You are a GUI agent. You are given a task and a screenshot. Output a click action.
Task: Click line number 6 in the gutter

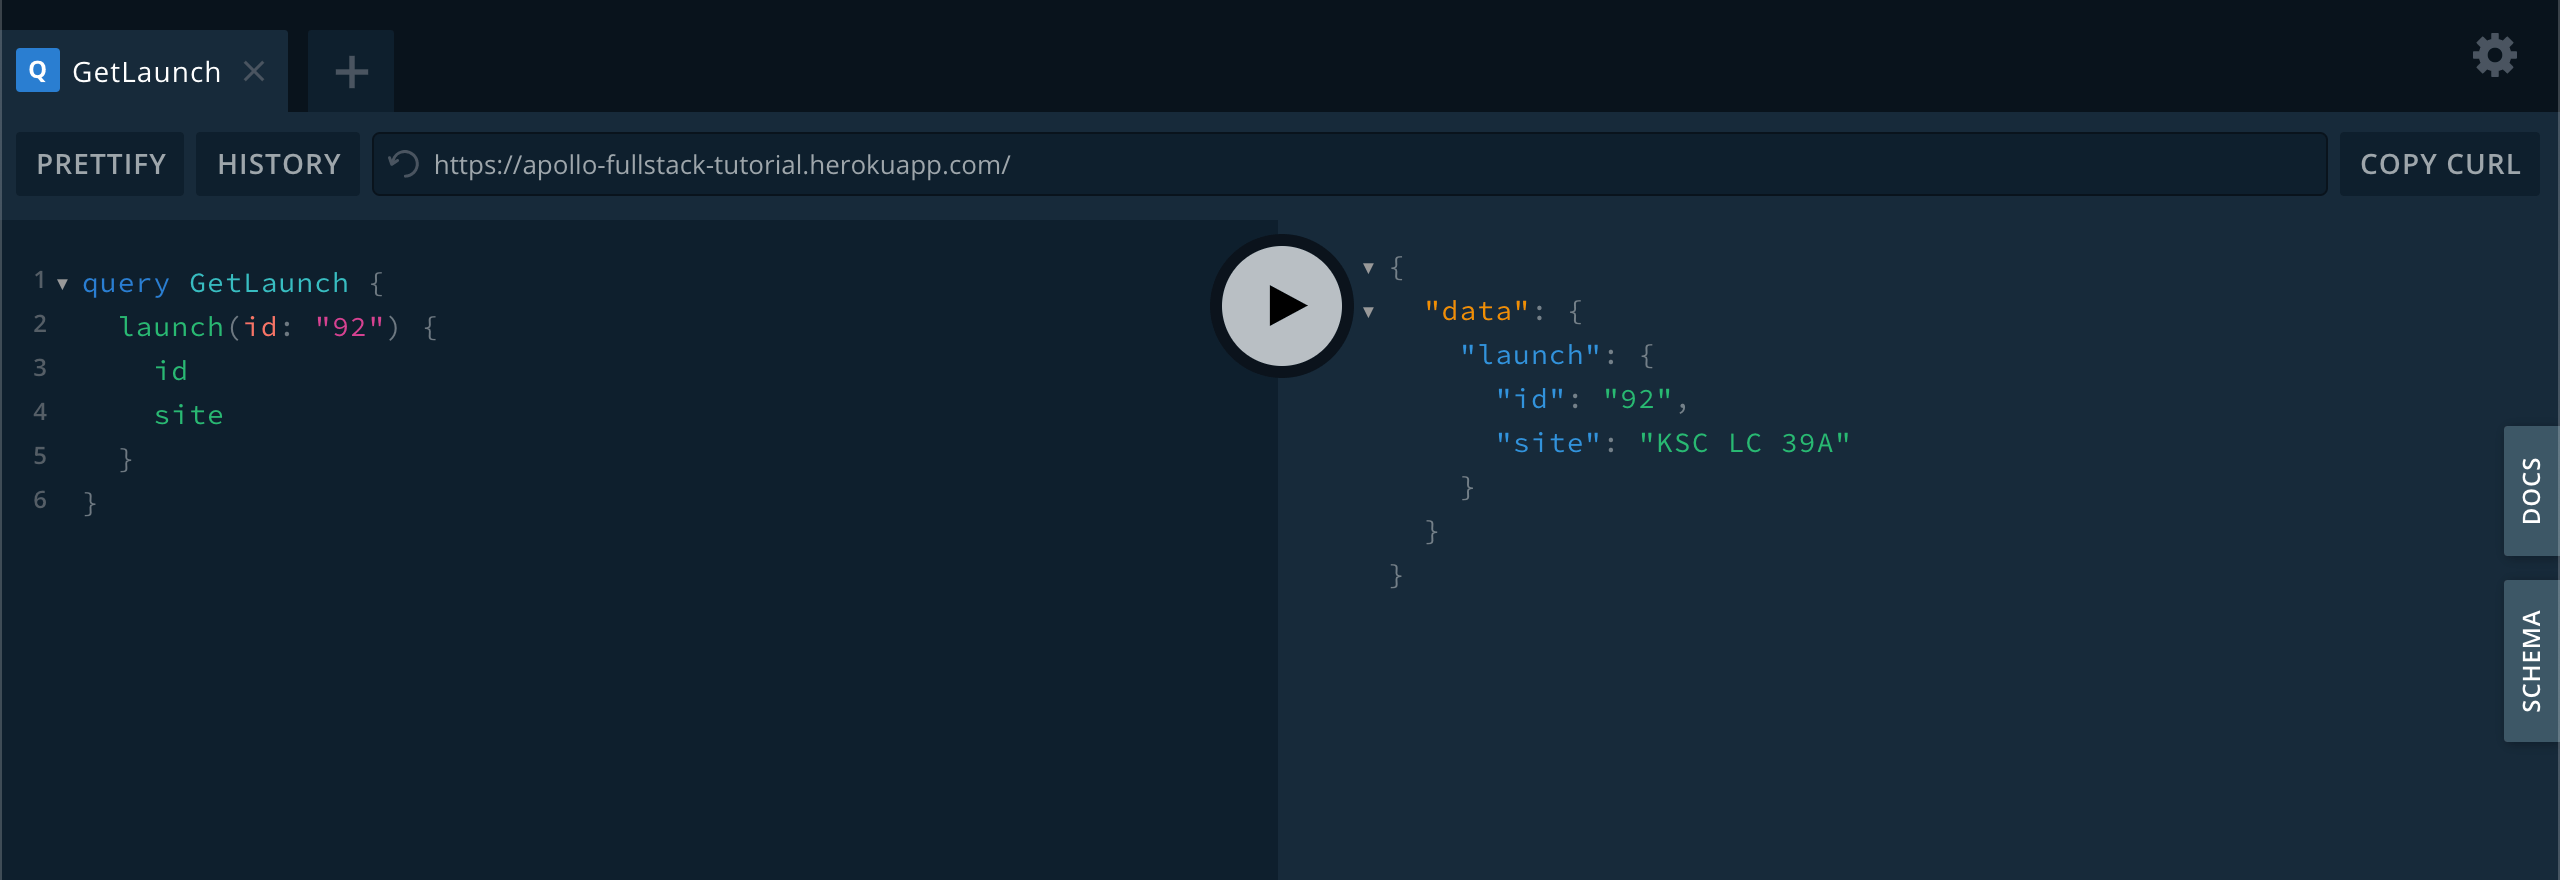40,499
